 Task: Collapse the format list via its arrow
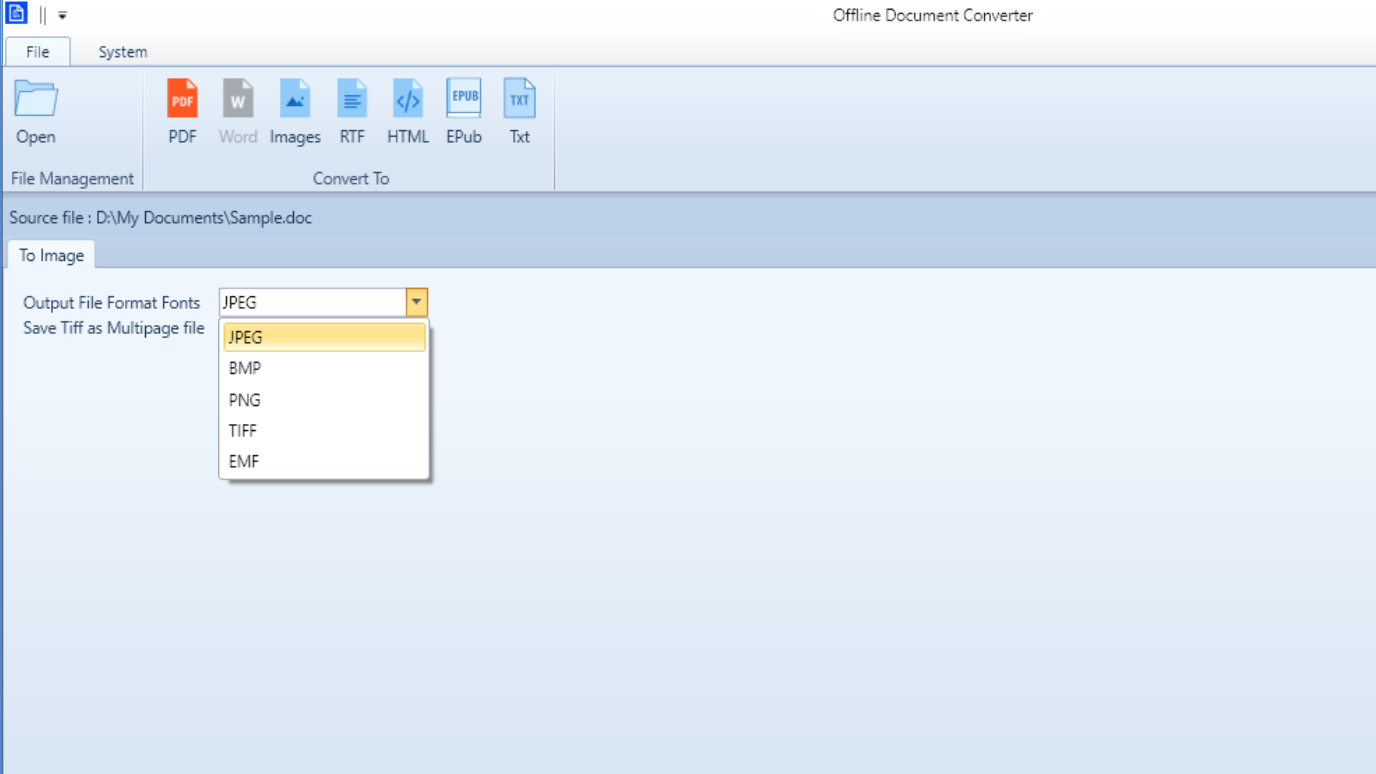(417, 301)
